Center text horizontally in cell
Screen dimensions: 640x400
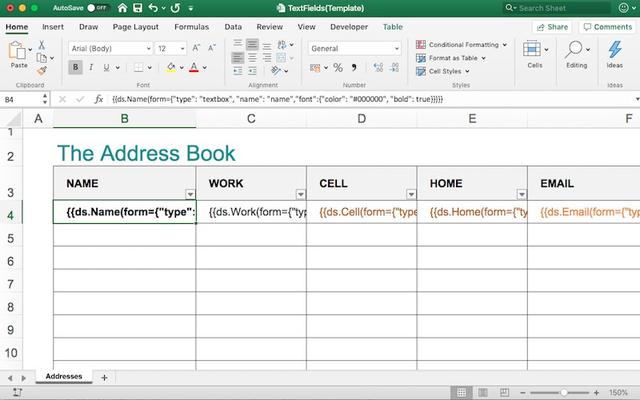252,58
